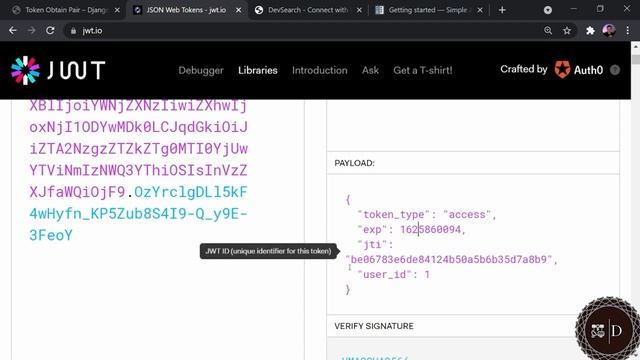Click the tab search circle button
This screenshot has width=640, height=360.
pos(548,10)
